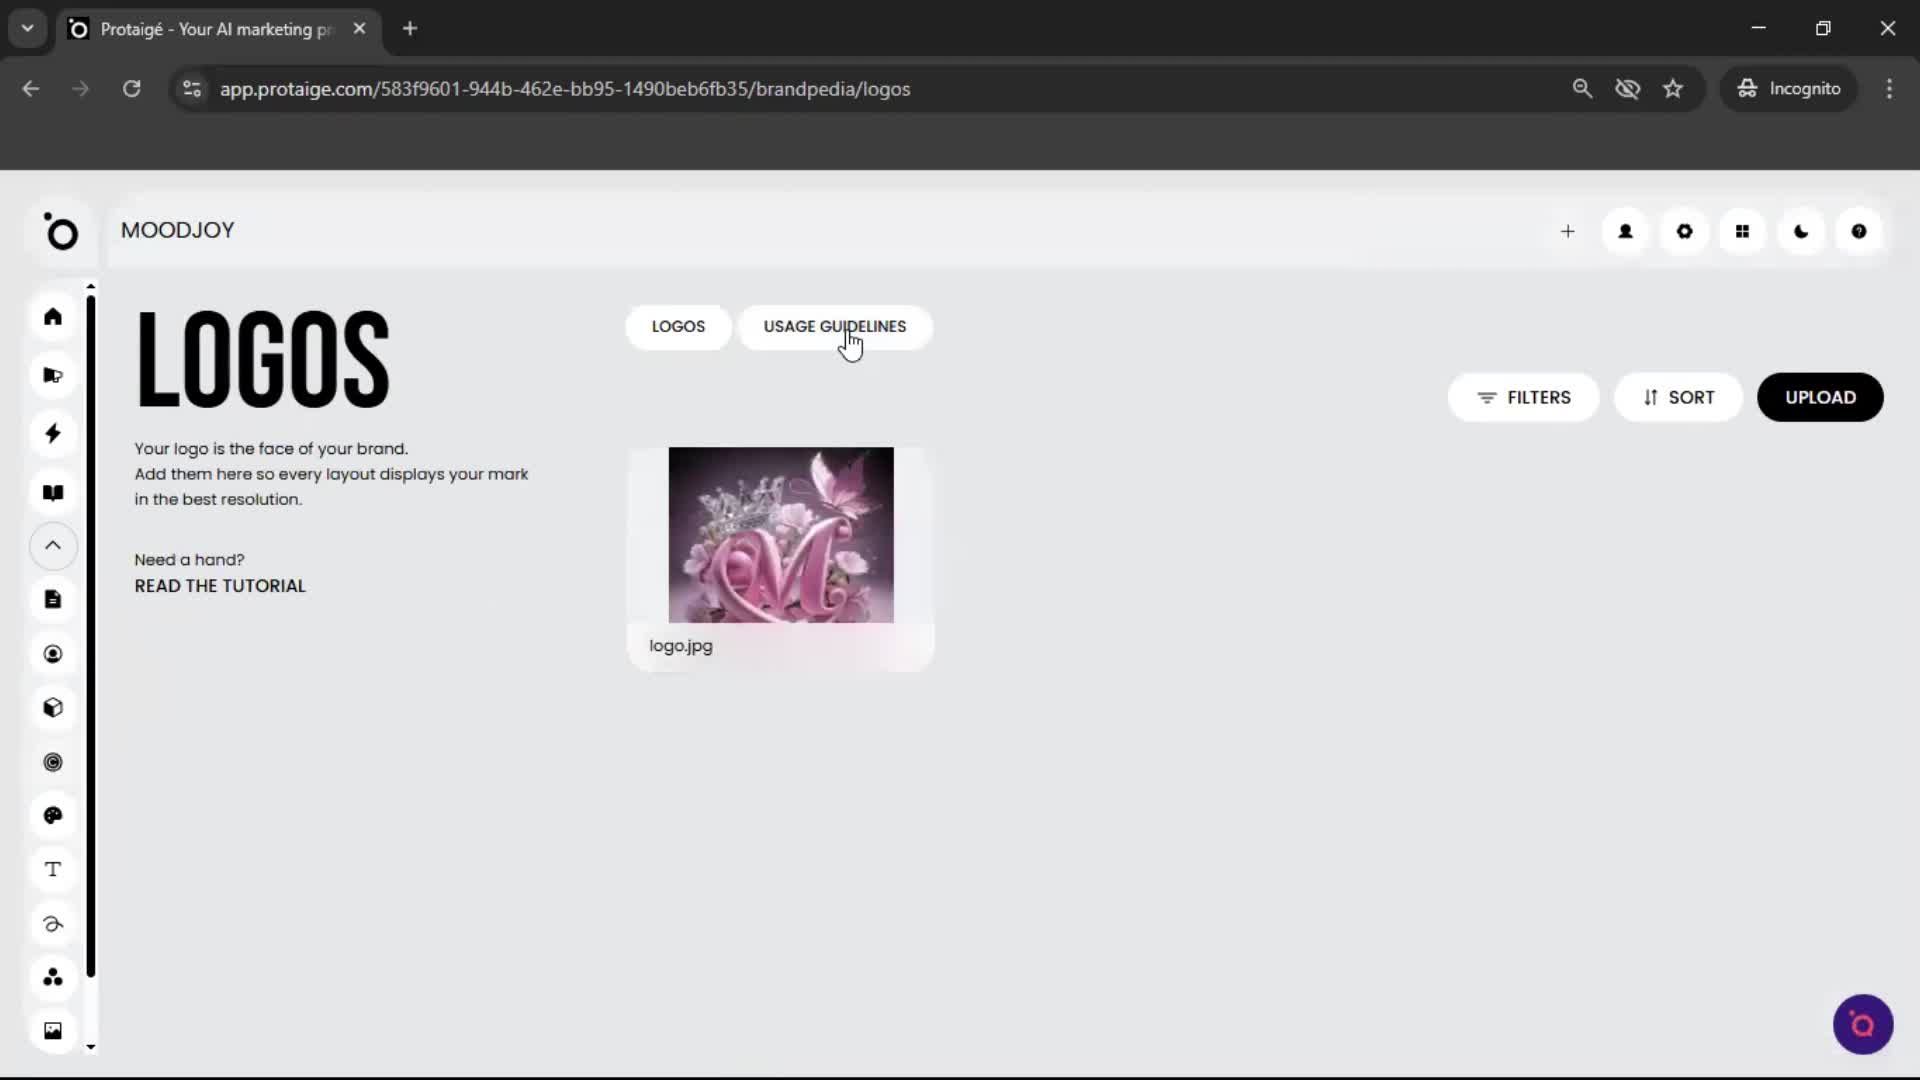Open the color palette panel
Screen dimensions: 1920x1080
(53, 816)
